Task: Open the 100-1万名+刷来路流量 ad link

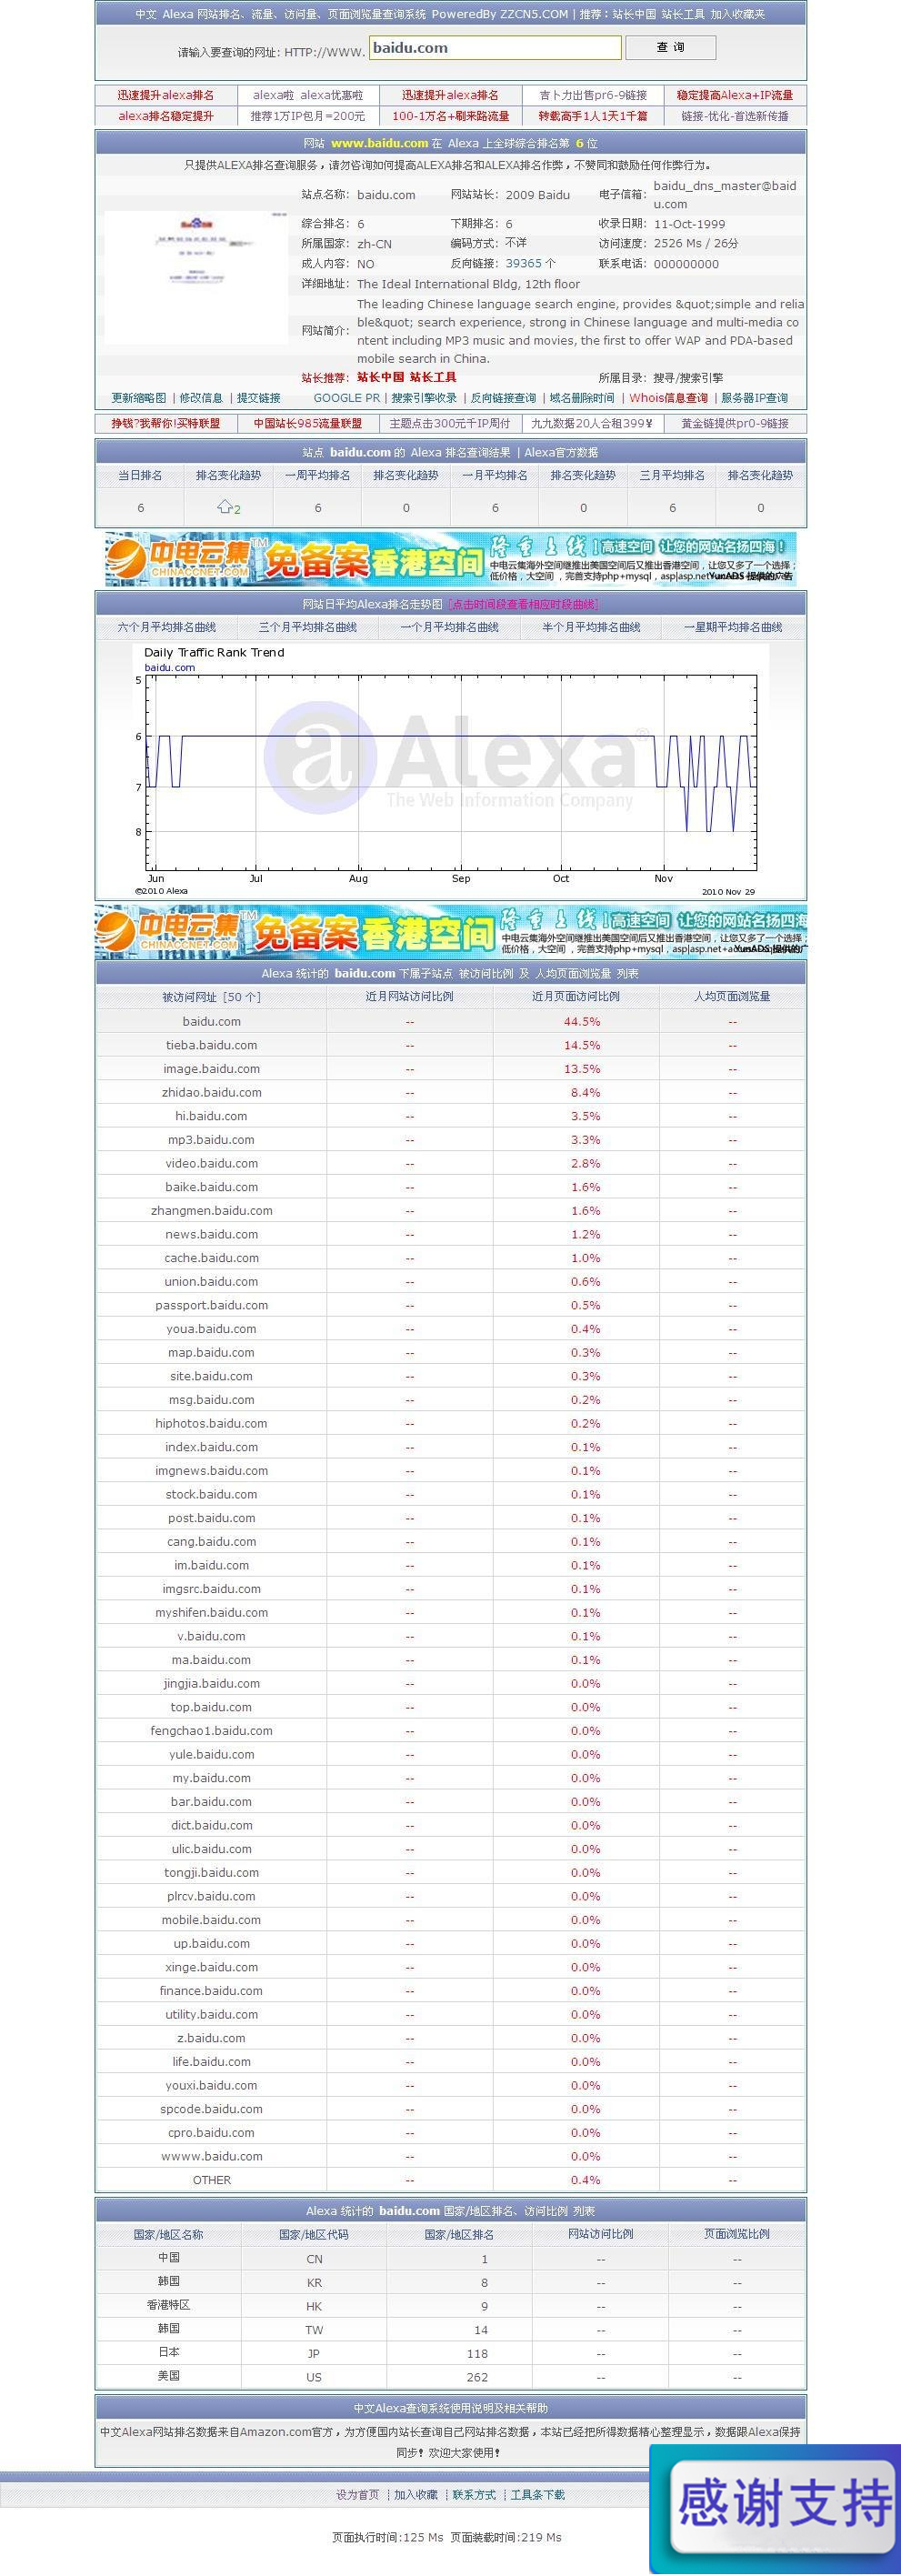Action: point(451,116)
